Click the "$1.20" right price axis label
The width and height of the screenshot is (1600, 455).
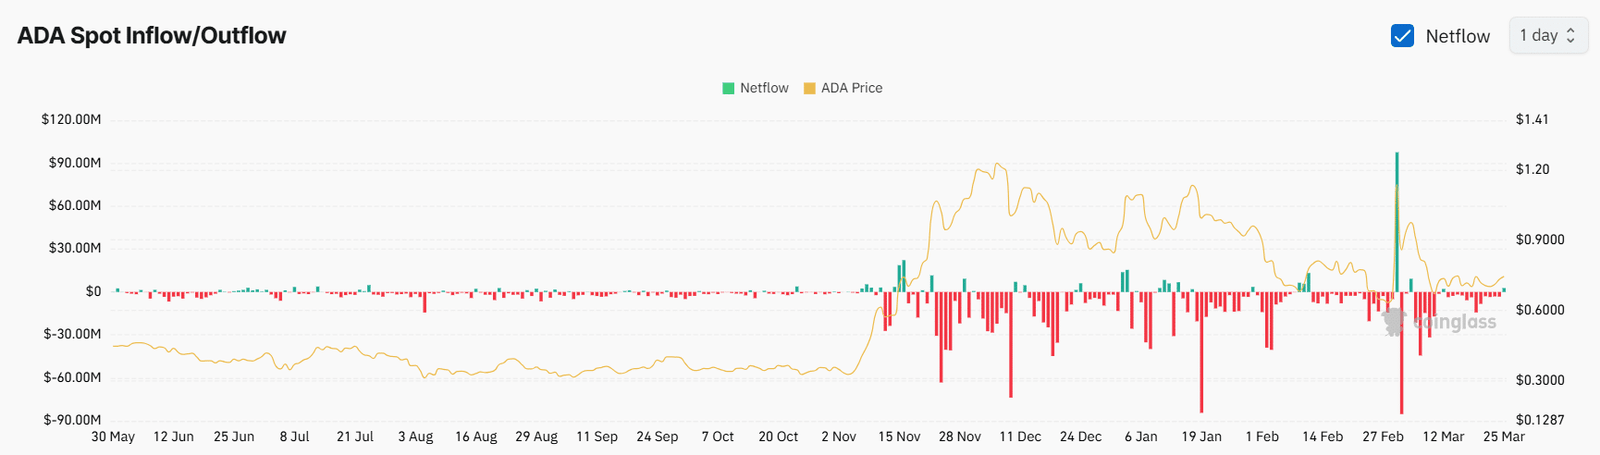click(x=1532, y=170)
